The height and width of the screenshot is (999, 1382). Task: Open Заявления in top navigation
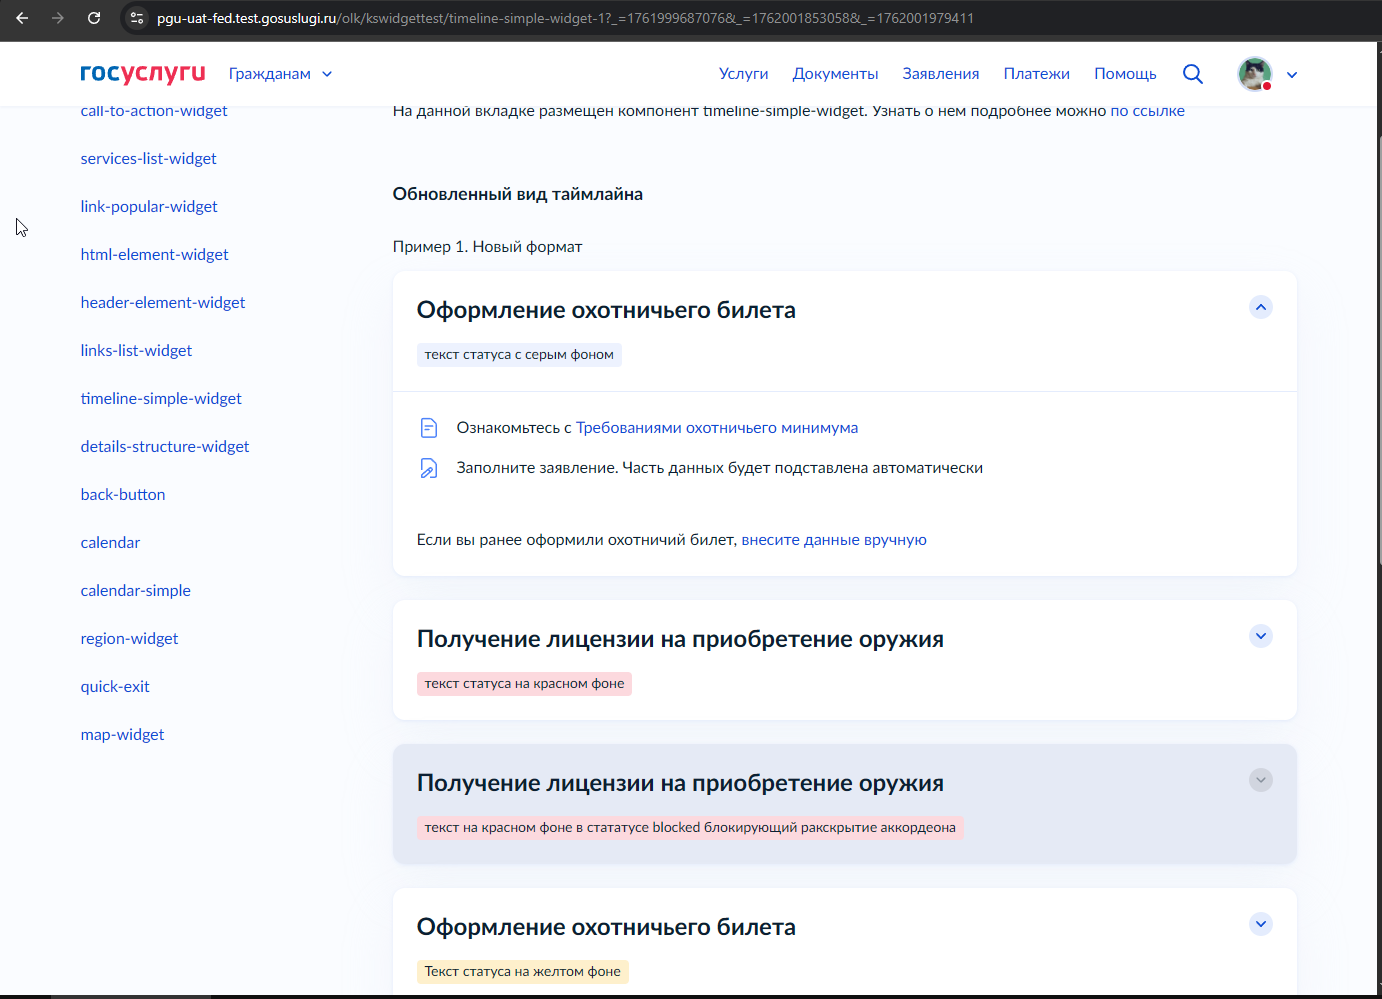[x=940, y=74]
